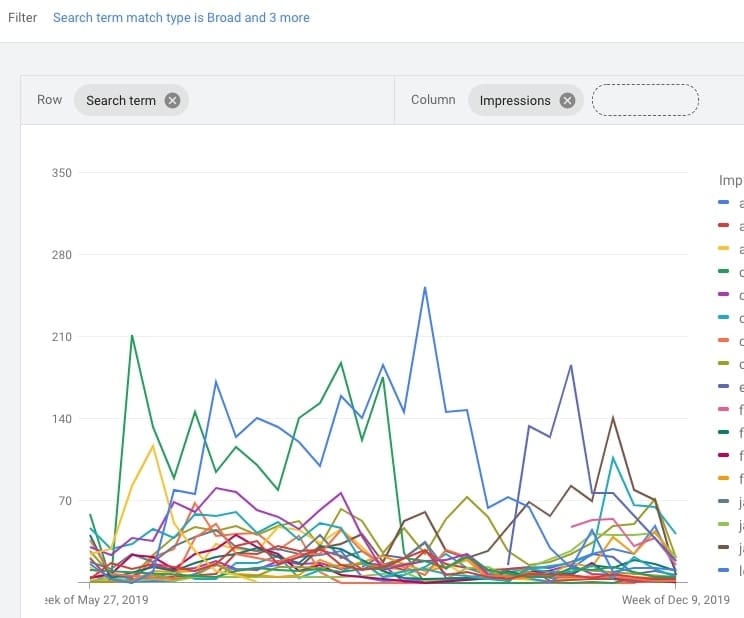Click the brown legend swatch

(724, 547)
